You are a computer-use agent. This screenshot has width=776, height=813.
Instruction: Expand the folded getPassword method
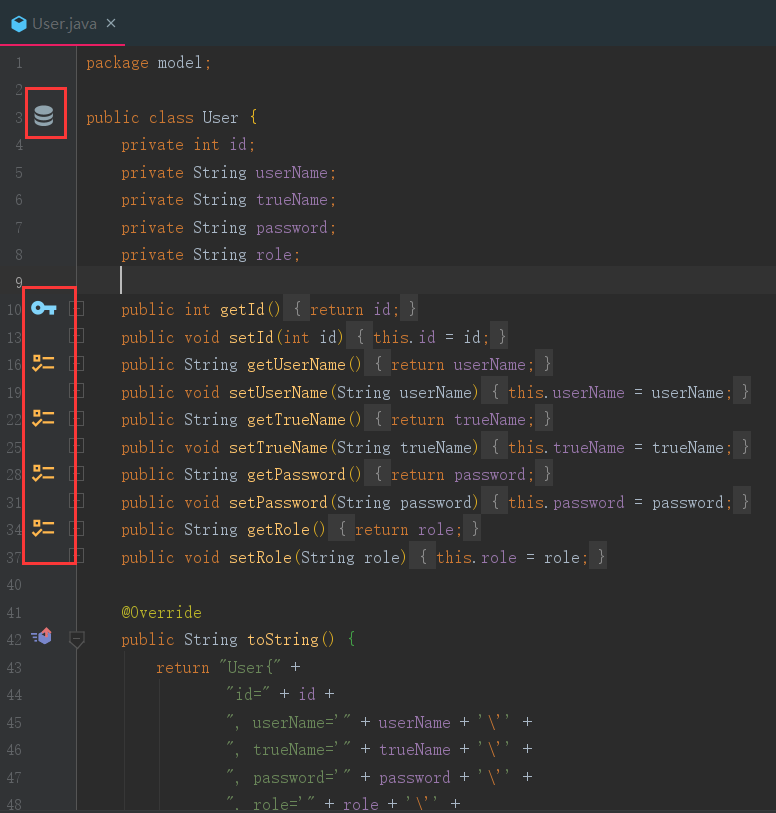77,474
